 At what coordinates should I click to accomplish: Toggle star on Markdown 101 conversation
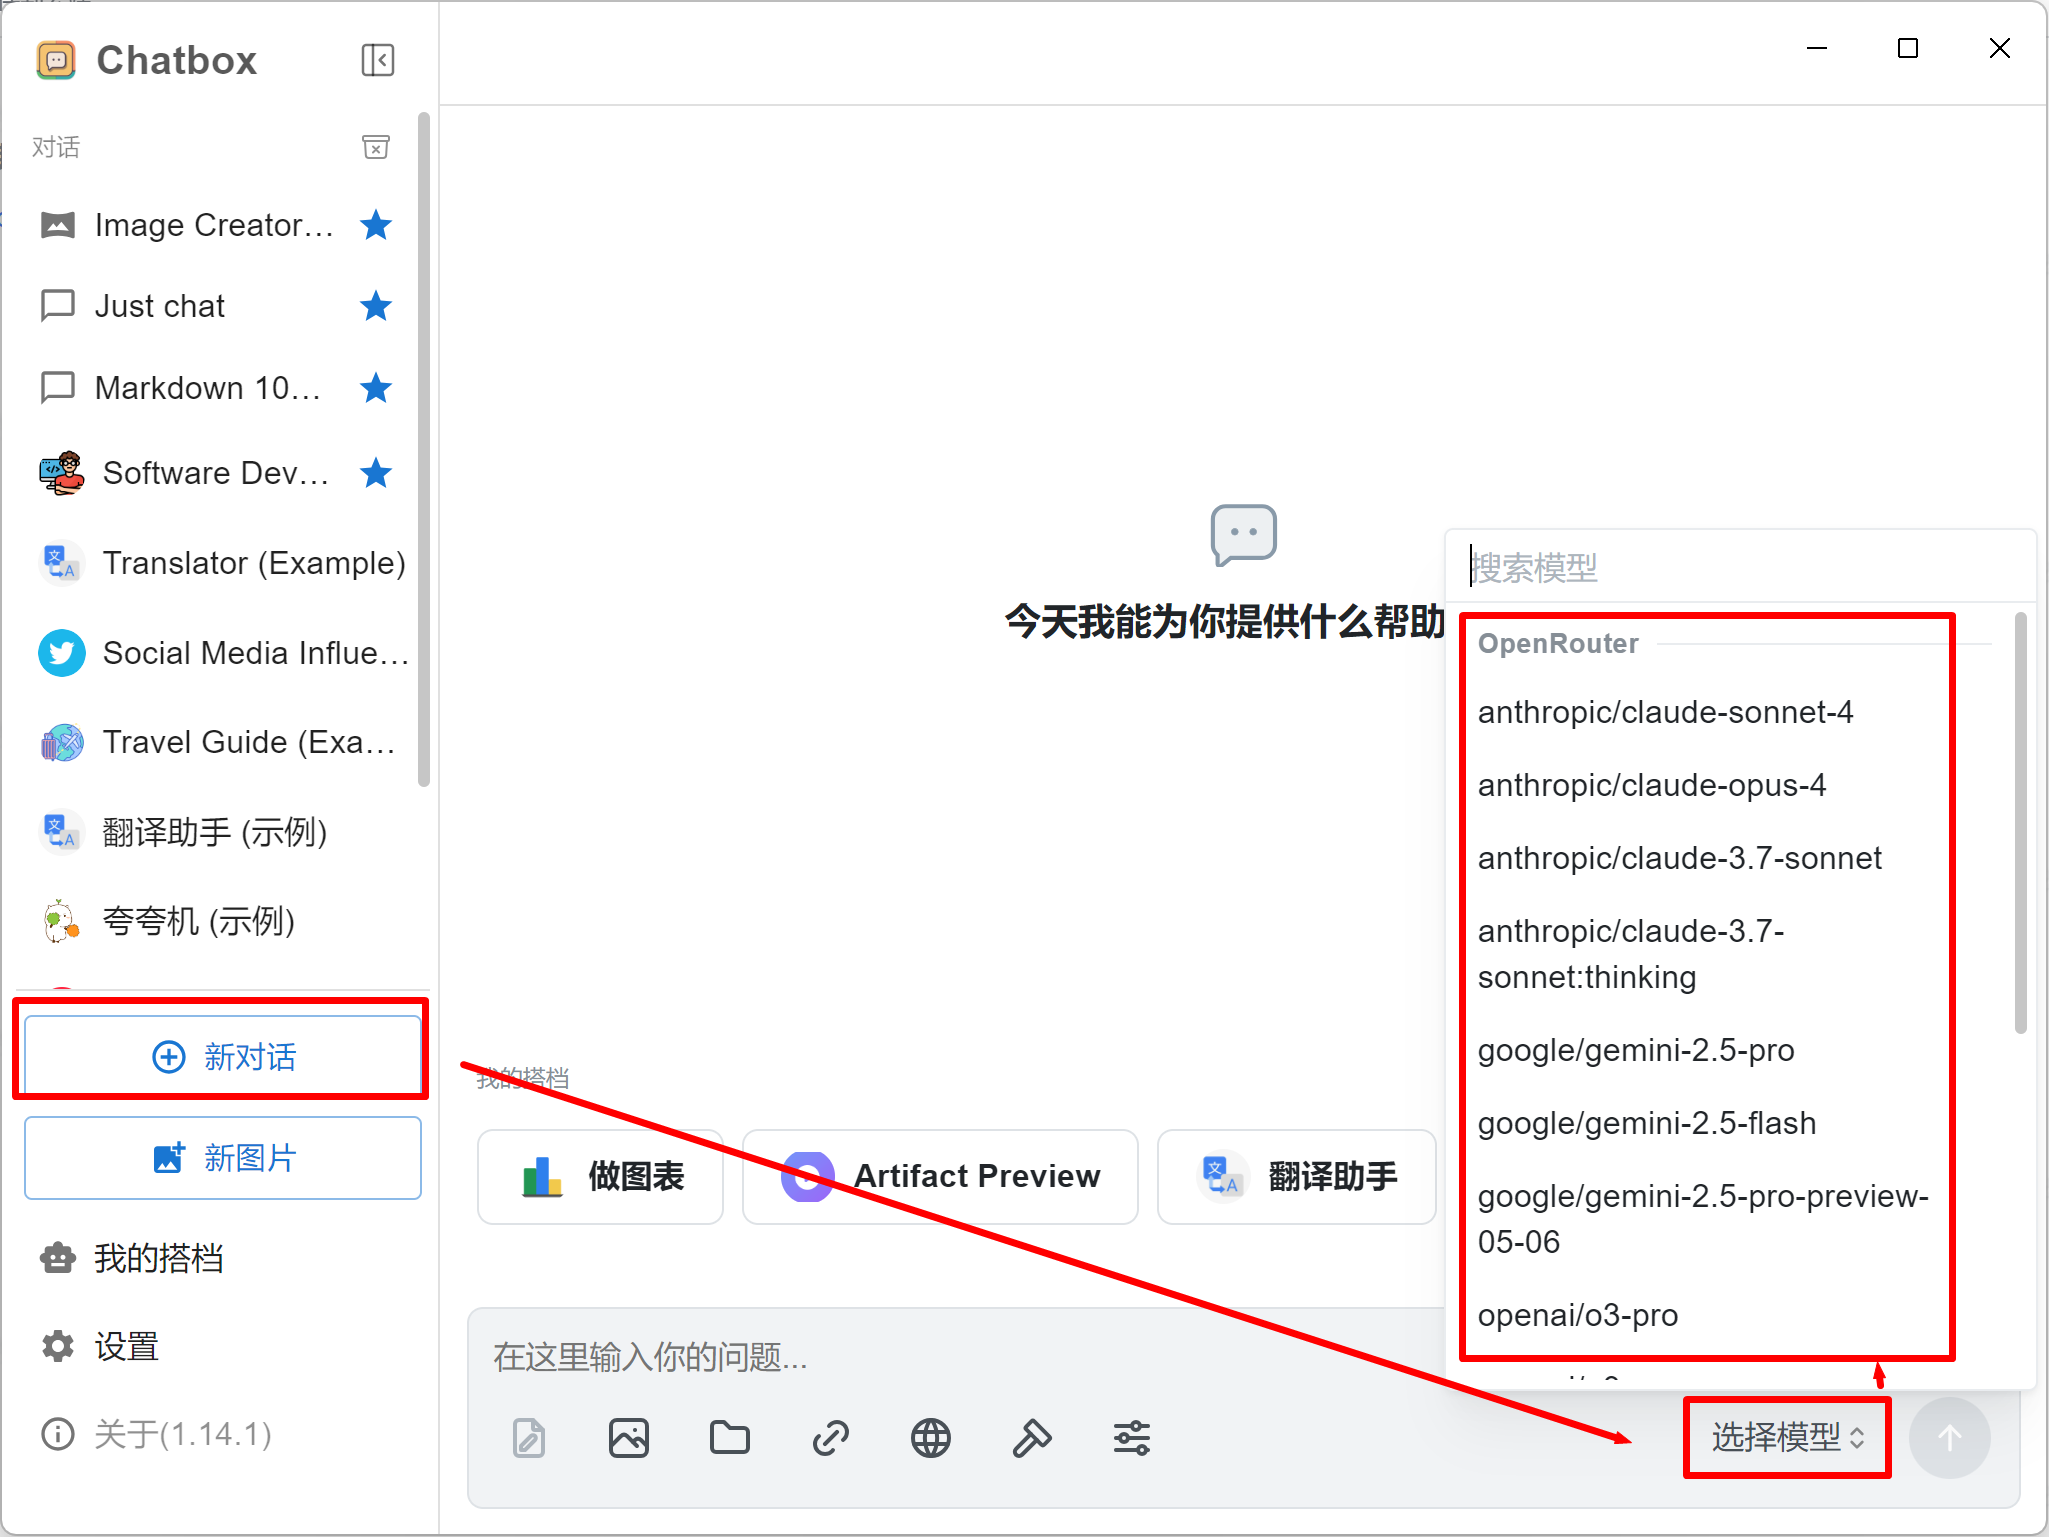(x=376, y=387)
